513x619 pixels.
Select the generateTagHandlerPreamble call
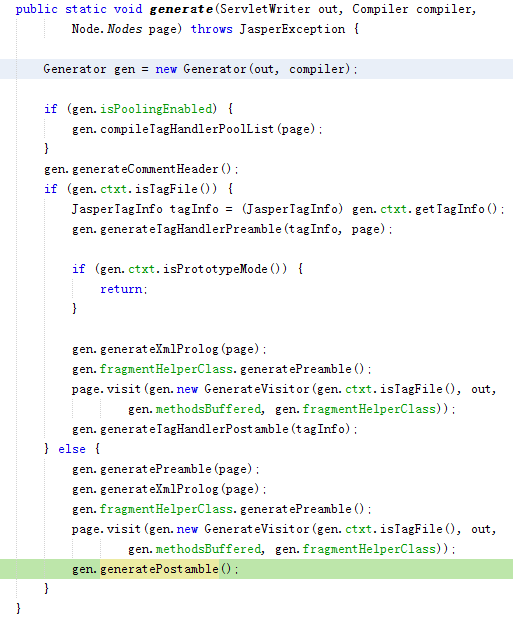[191, 229]
